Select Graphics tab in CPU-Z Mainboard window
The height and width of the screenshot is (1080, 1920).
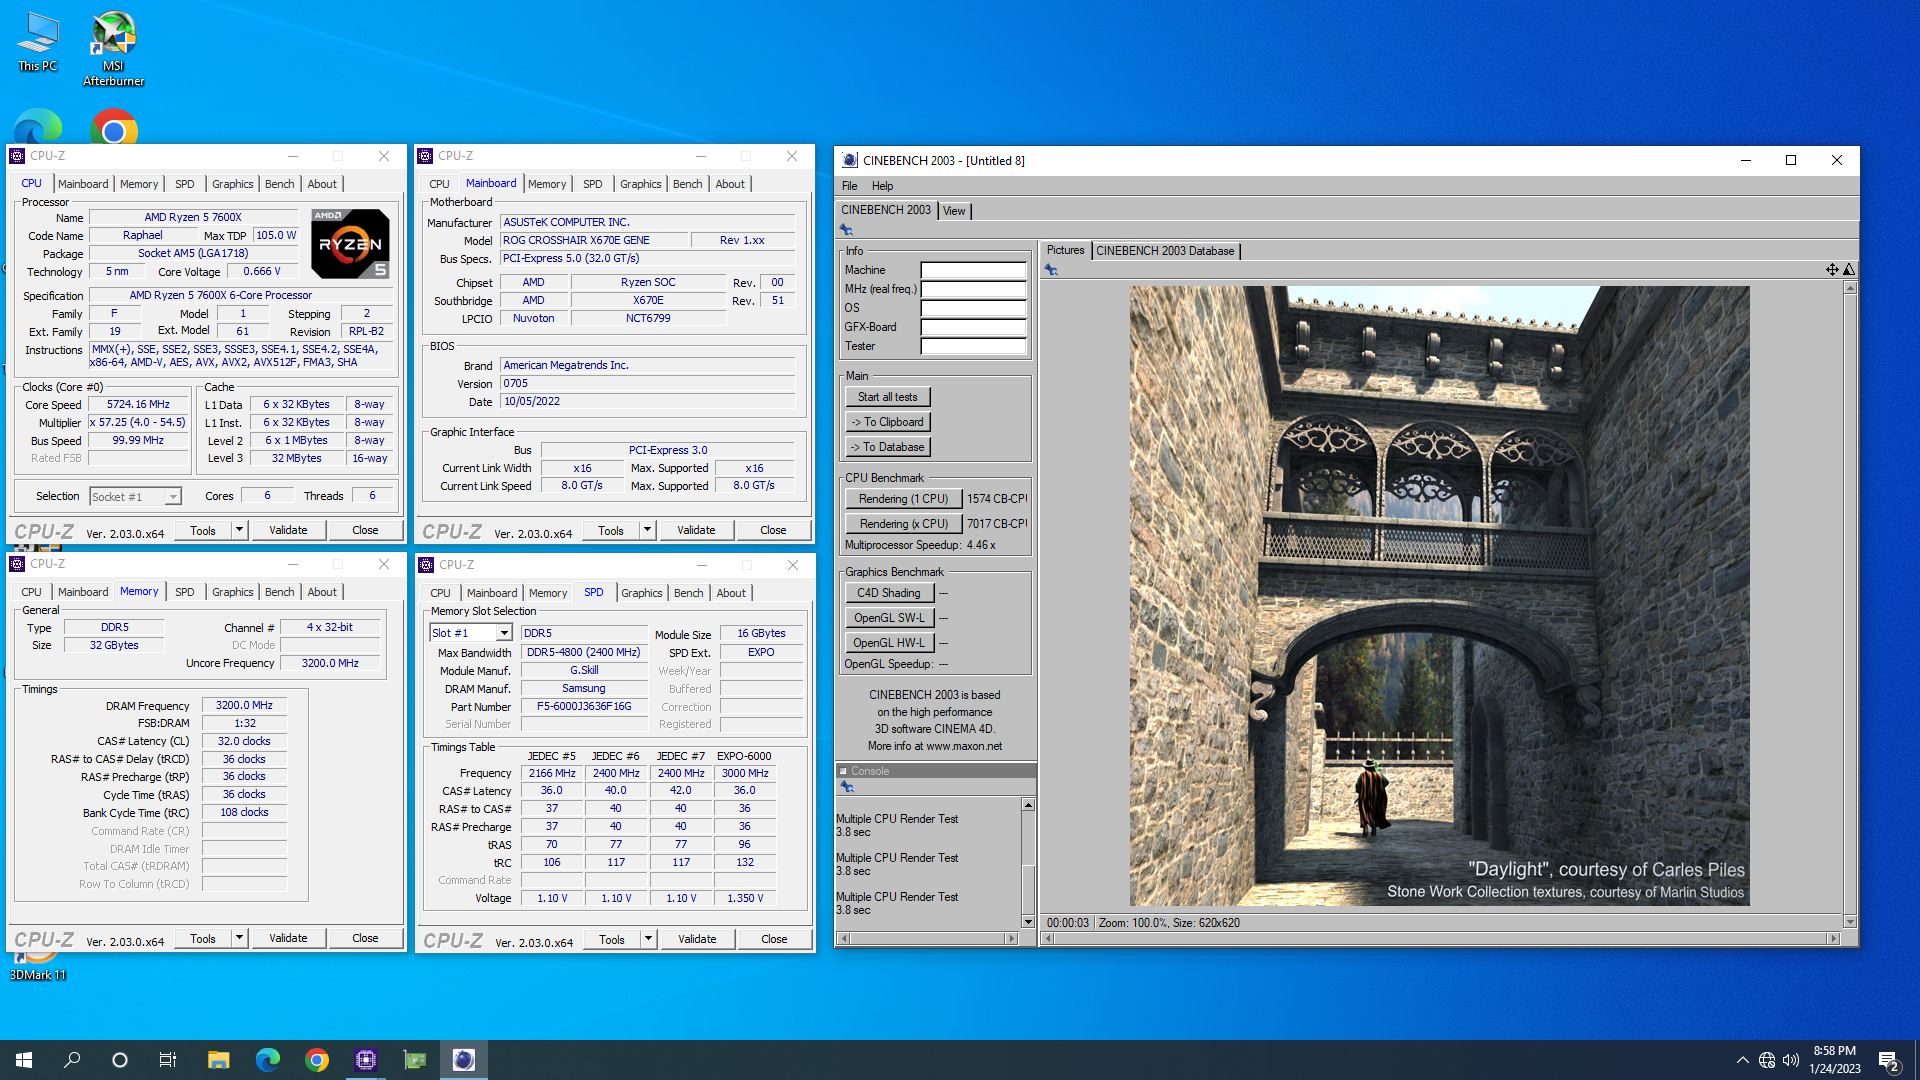point(640,184)
